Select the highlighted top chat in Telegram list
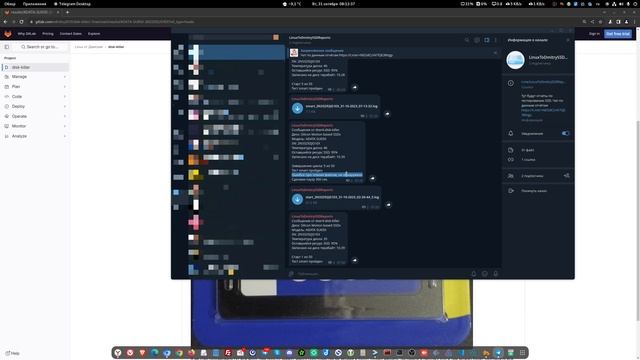Screen dimensions: 640x360 236,53
